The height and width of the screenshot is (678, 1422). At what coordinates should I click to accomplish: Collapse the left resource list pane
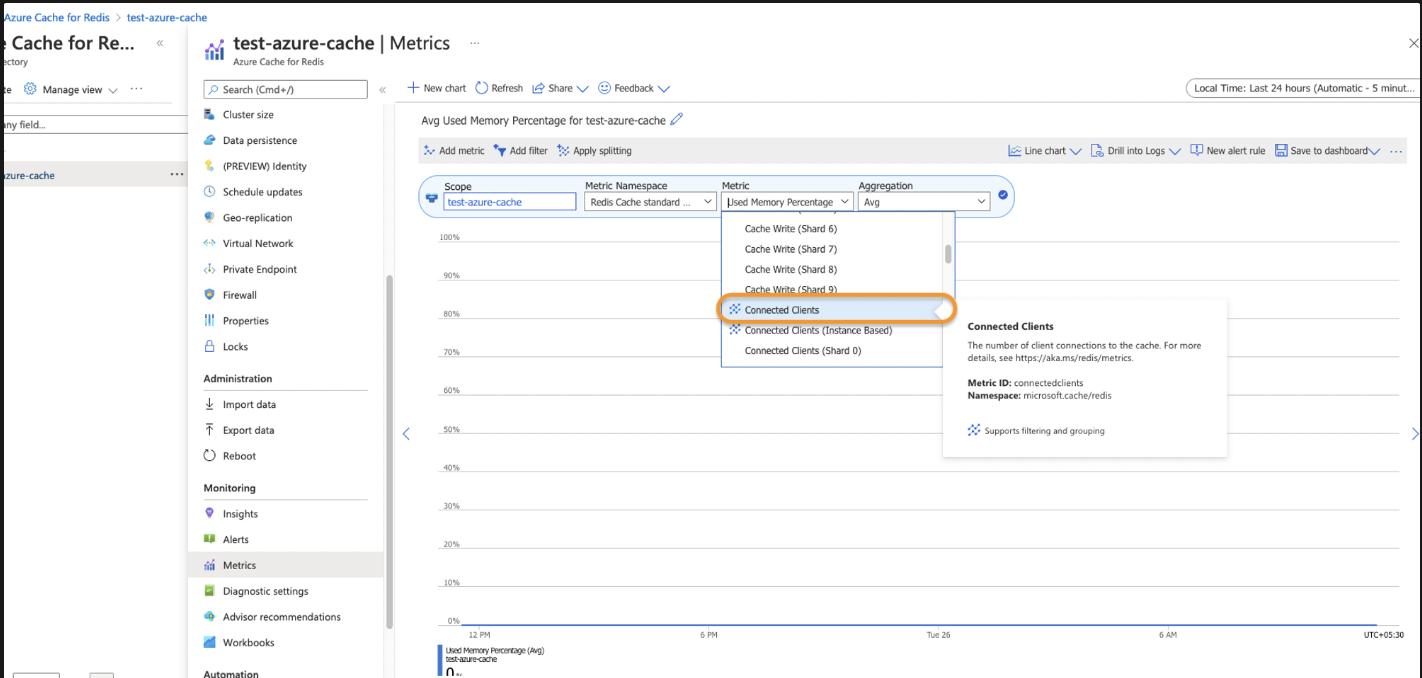click(160, 43)
